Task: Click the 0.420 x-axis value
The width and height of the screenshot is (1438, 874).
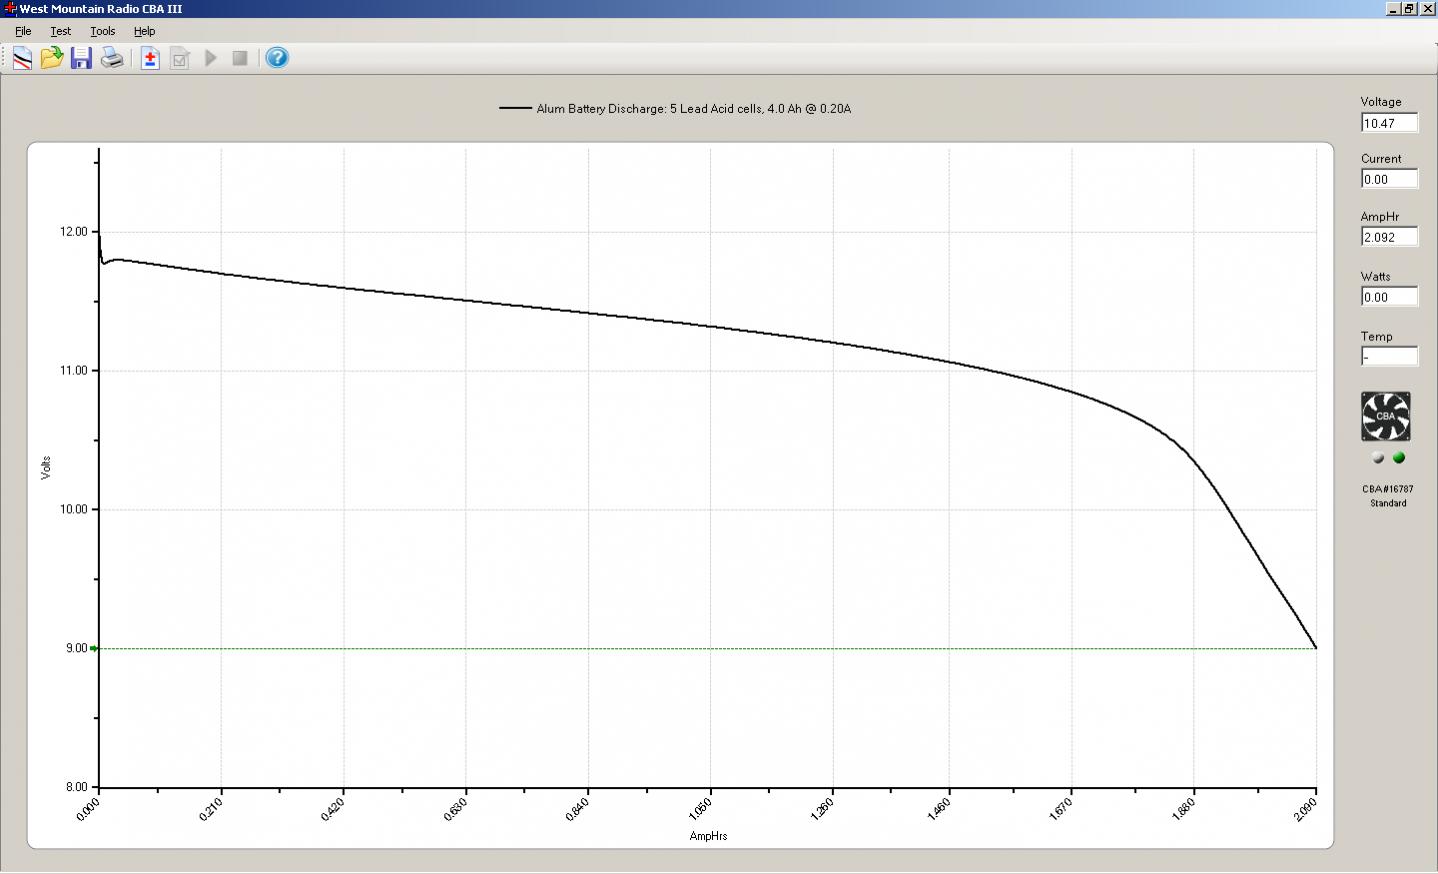Action: [x=332, y=809]
